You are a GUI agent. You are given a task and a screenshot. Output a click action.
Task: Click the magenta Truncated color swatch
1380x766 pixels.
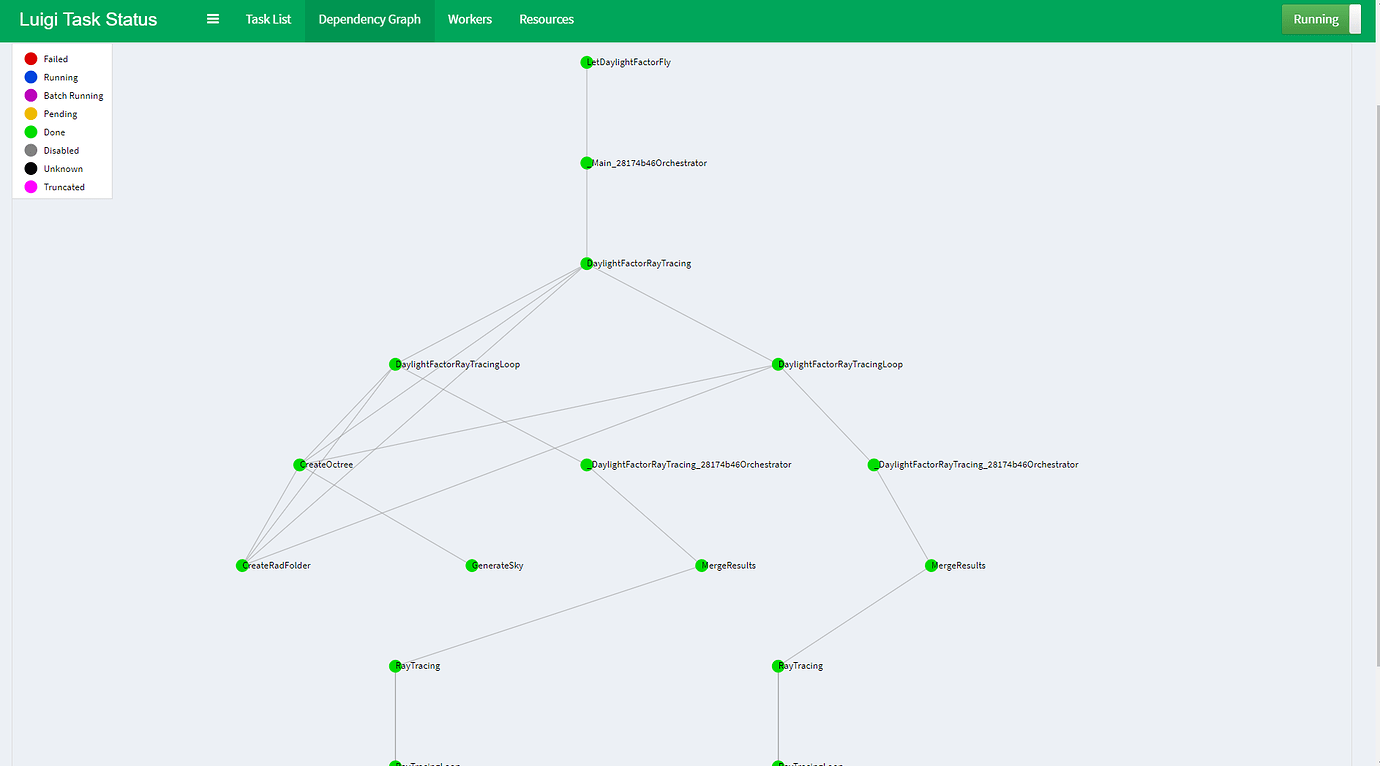(x=29, y=187)
